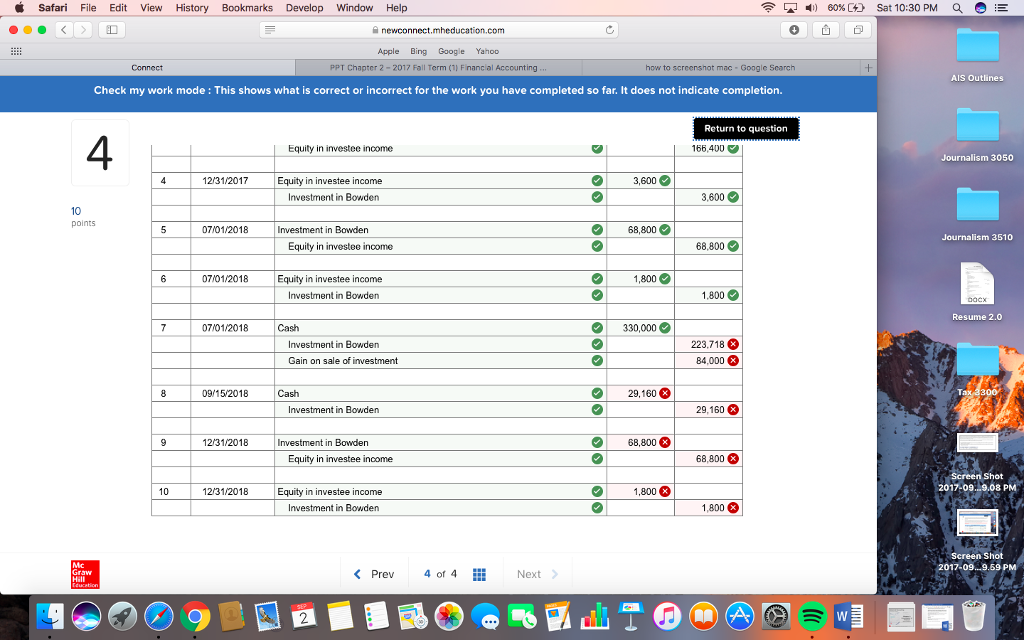1024x640 pixels.
Task: Open the reader view icon in address bar
Action: (270, 30)
